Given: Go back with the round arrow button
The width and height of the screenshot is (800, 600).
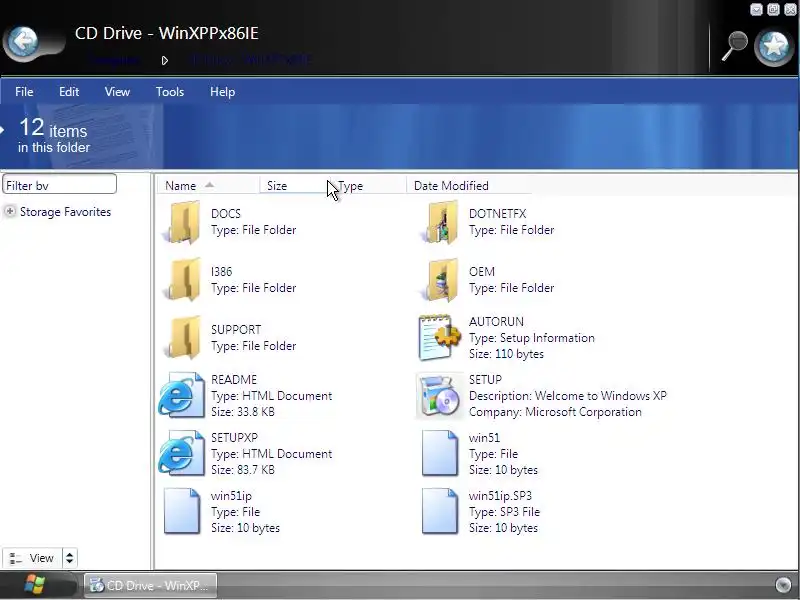Looking at the screenshot, I should coord(22,42).
